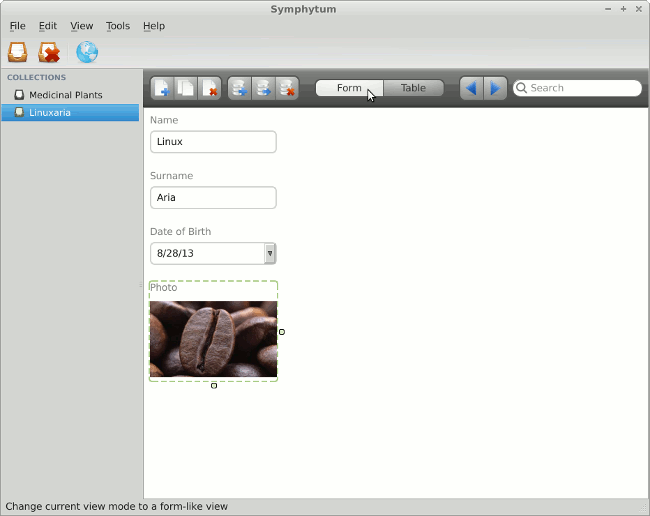This screenshot has height=516, width=650.
Task: Click the delete field icon
Action: pyautogui.click(x=287, y=88)
